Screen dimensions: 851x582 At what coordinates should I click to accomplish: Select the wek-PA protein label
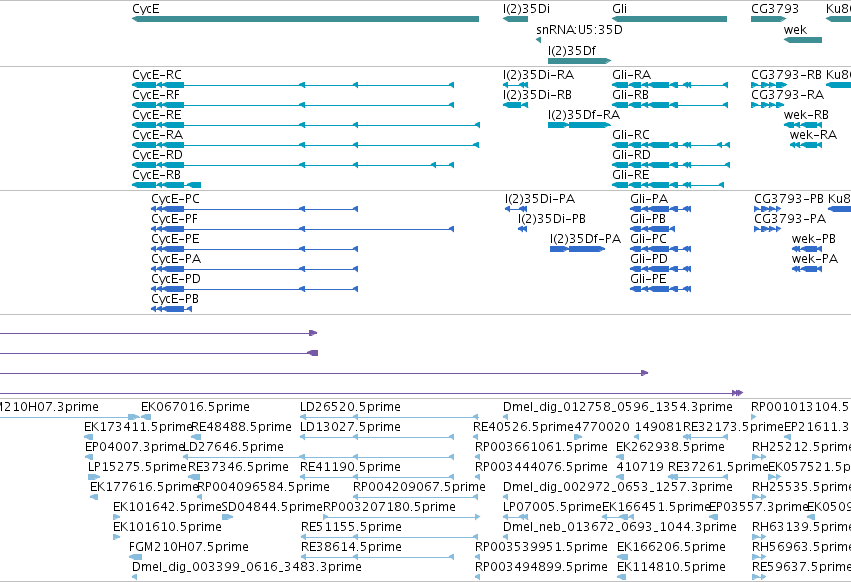[x=815, y=259]
